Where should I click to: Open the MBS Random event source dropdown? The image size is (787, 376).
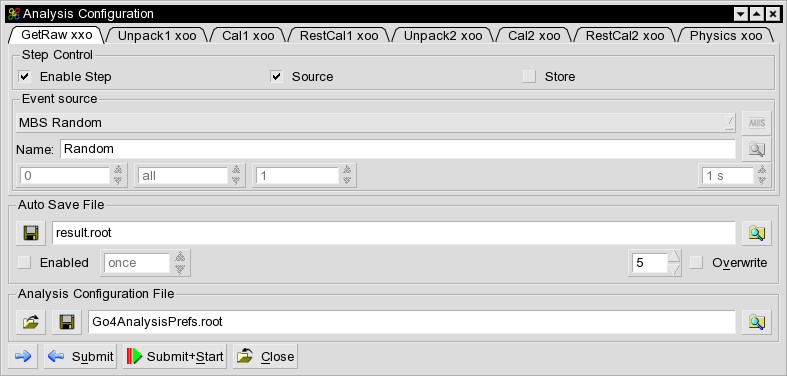[376, 122]
